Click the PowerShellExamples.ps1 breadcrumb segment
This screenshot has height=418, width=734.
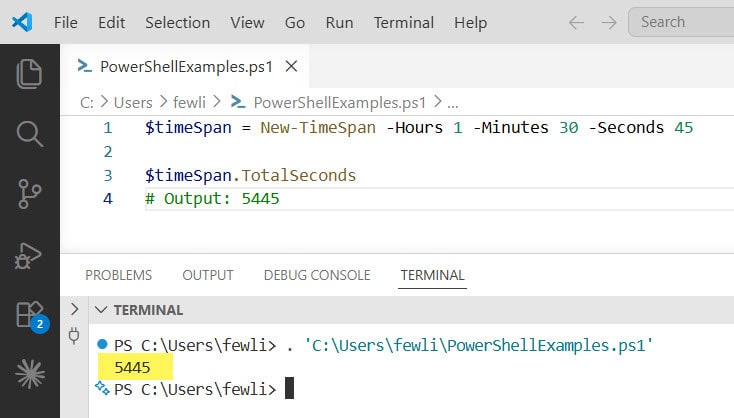click(339, 103)
